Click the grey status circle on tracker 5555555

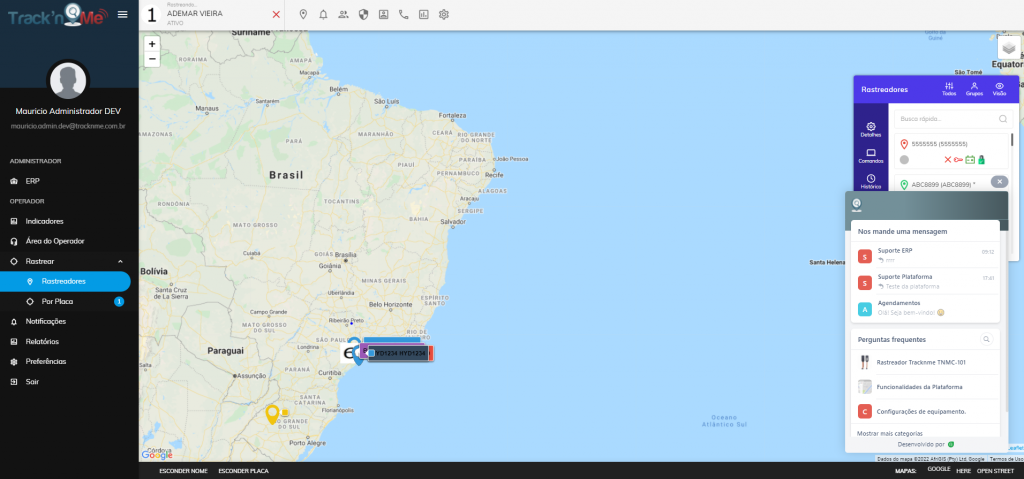tap(904, 159)
